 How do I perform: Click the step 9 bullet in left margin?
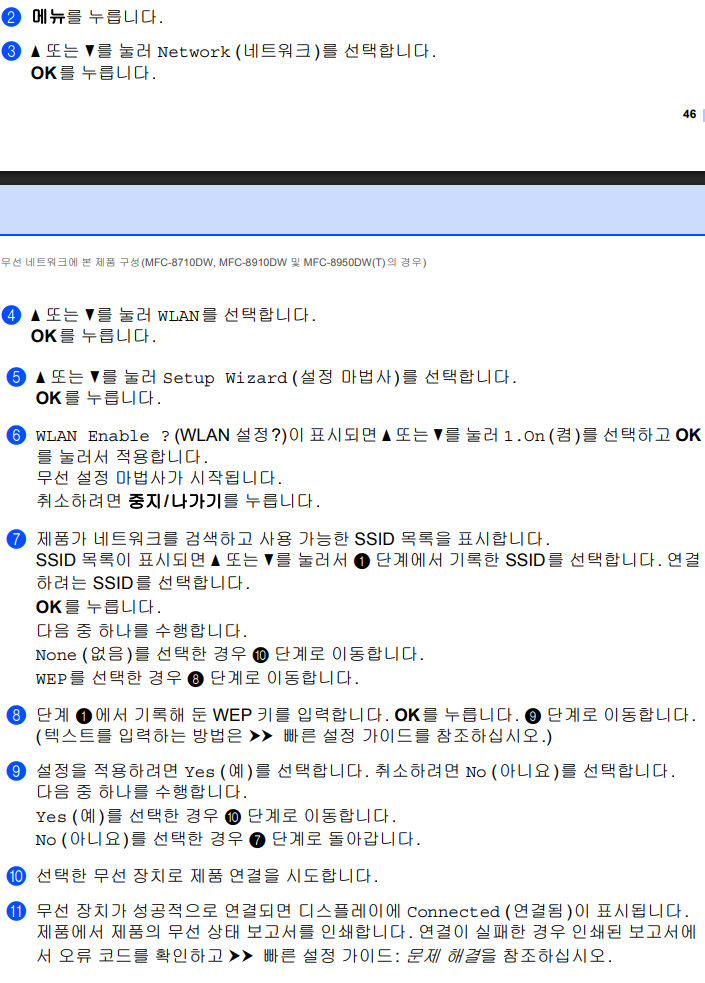click(15, 771)
